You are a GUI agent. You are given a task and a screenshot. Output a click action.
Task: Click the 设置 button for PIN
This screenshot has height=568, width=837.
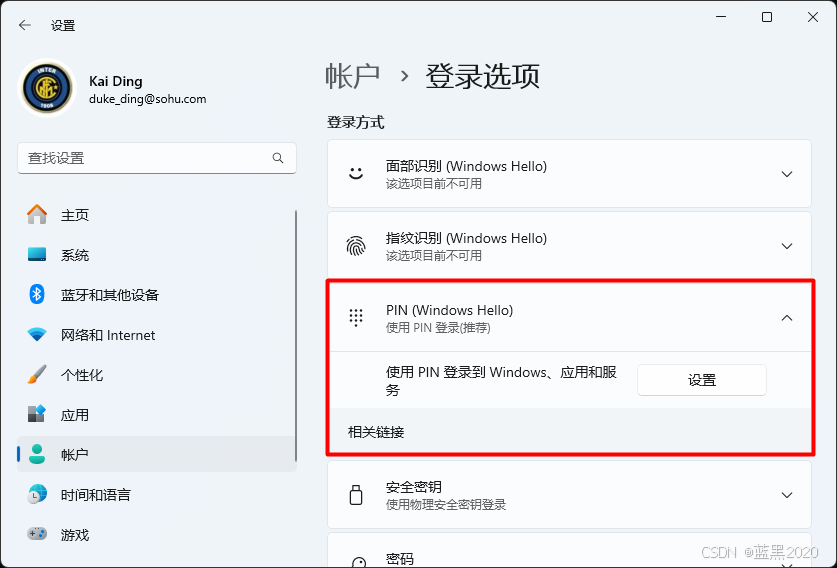point(701,380)
